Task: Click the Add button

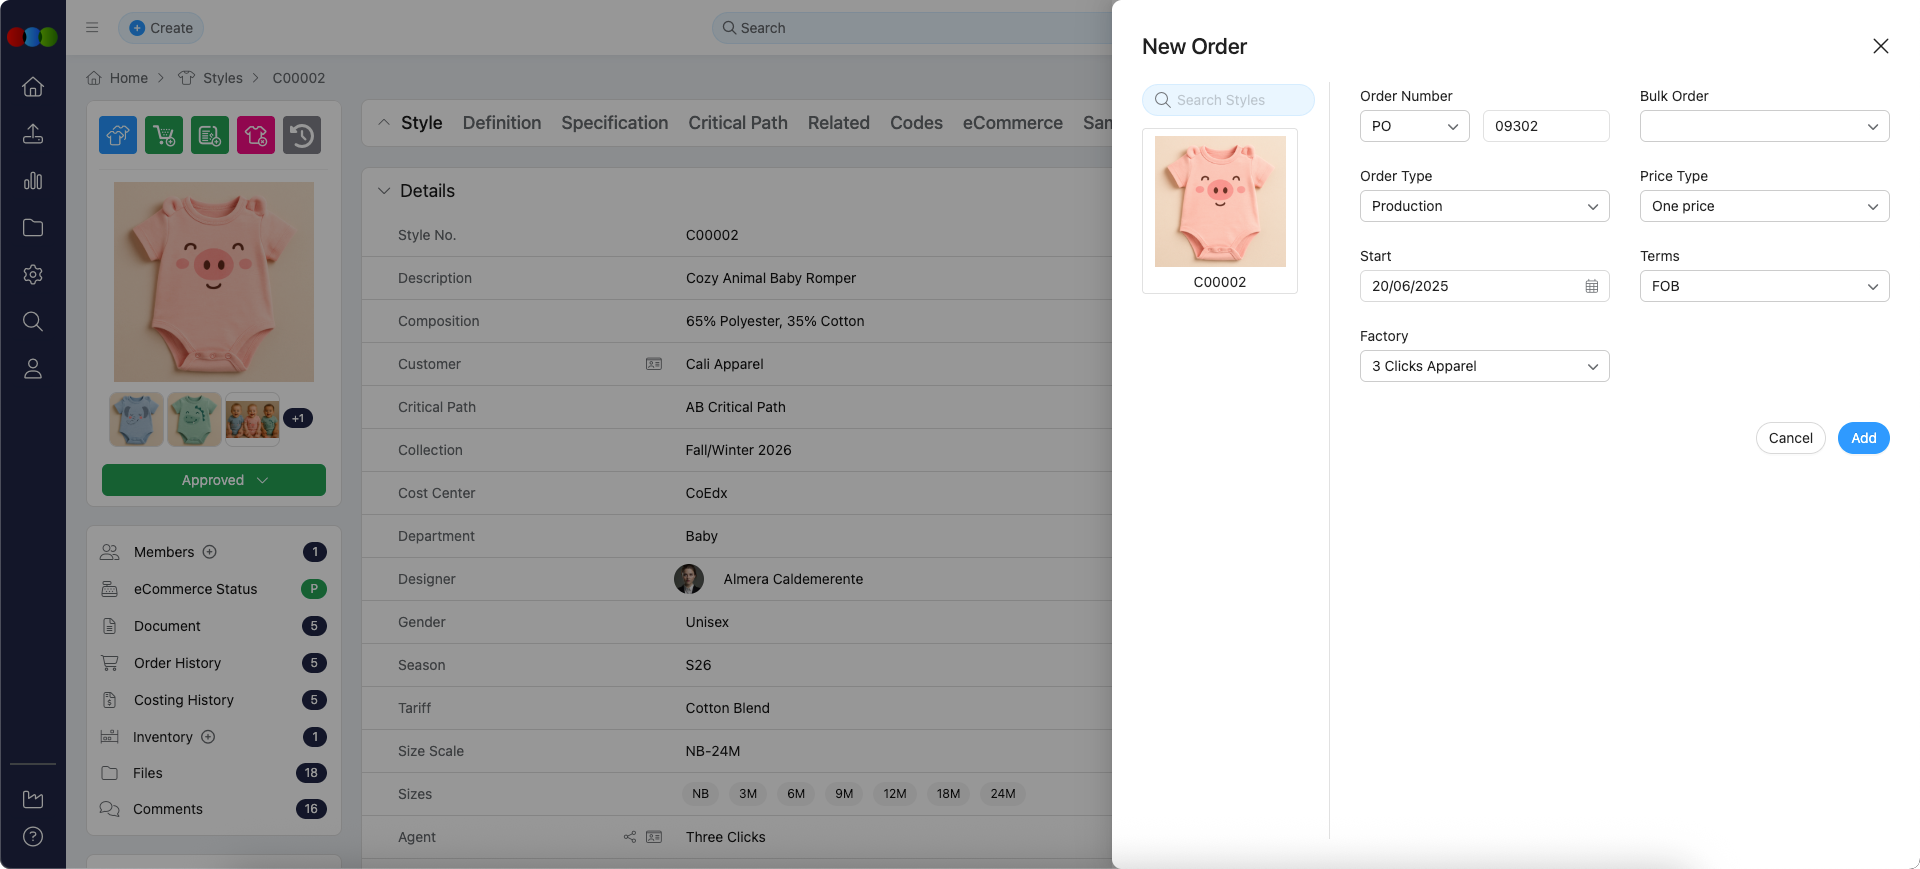Action: 1863,438
